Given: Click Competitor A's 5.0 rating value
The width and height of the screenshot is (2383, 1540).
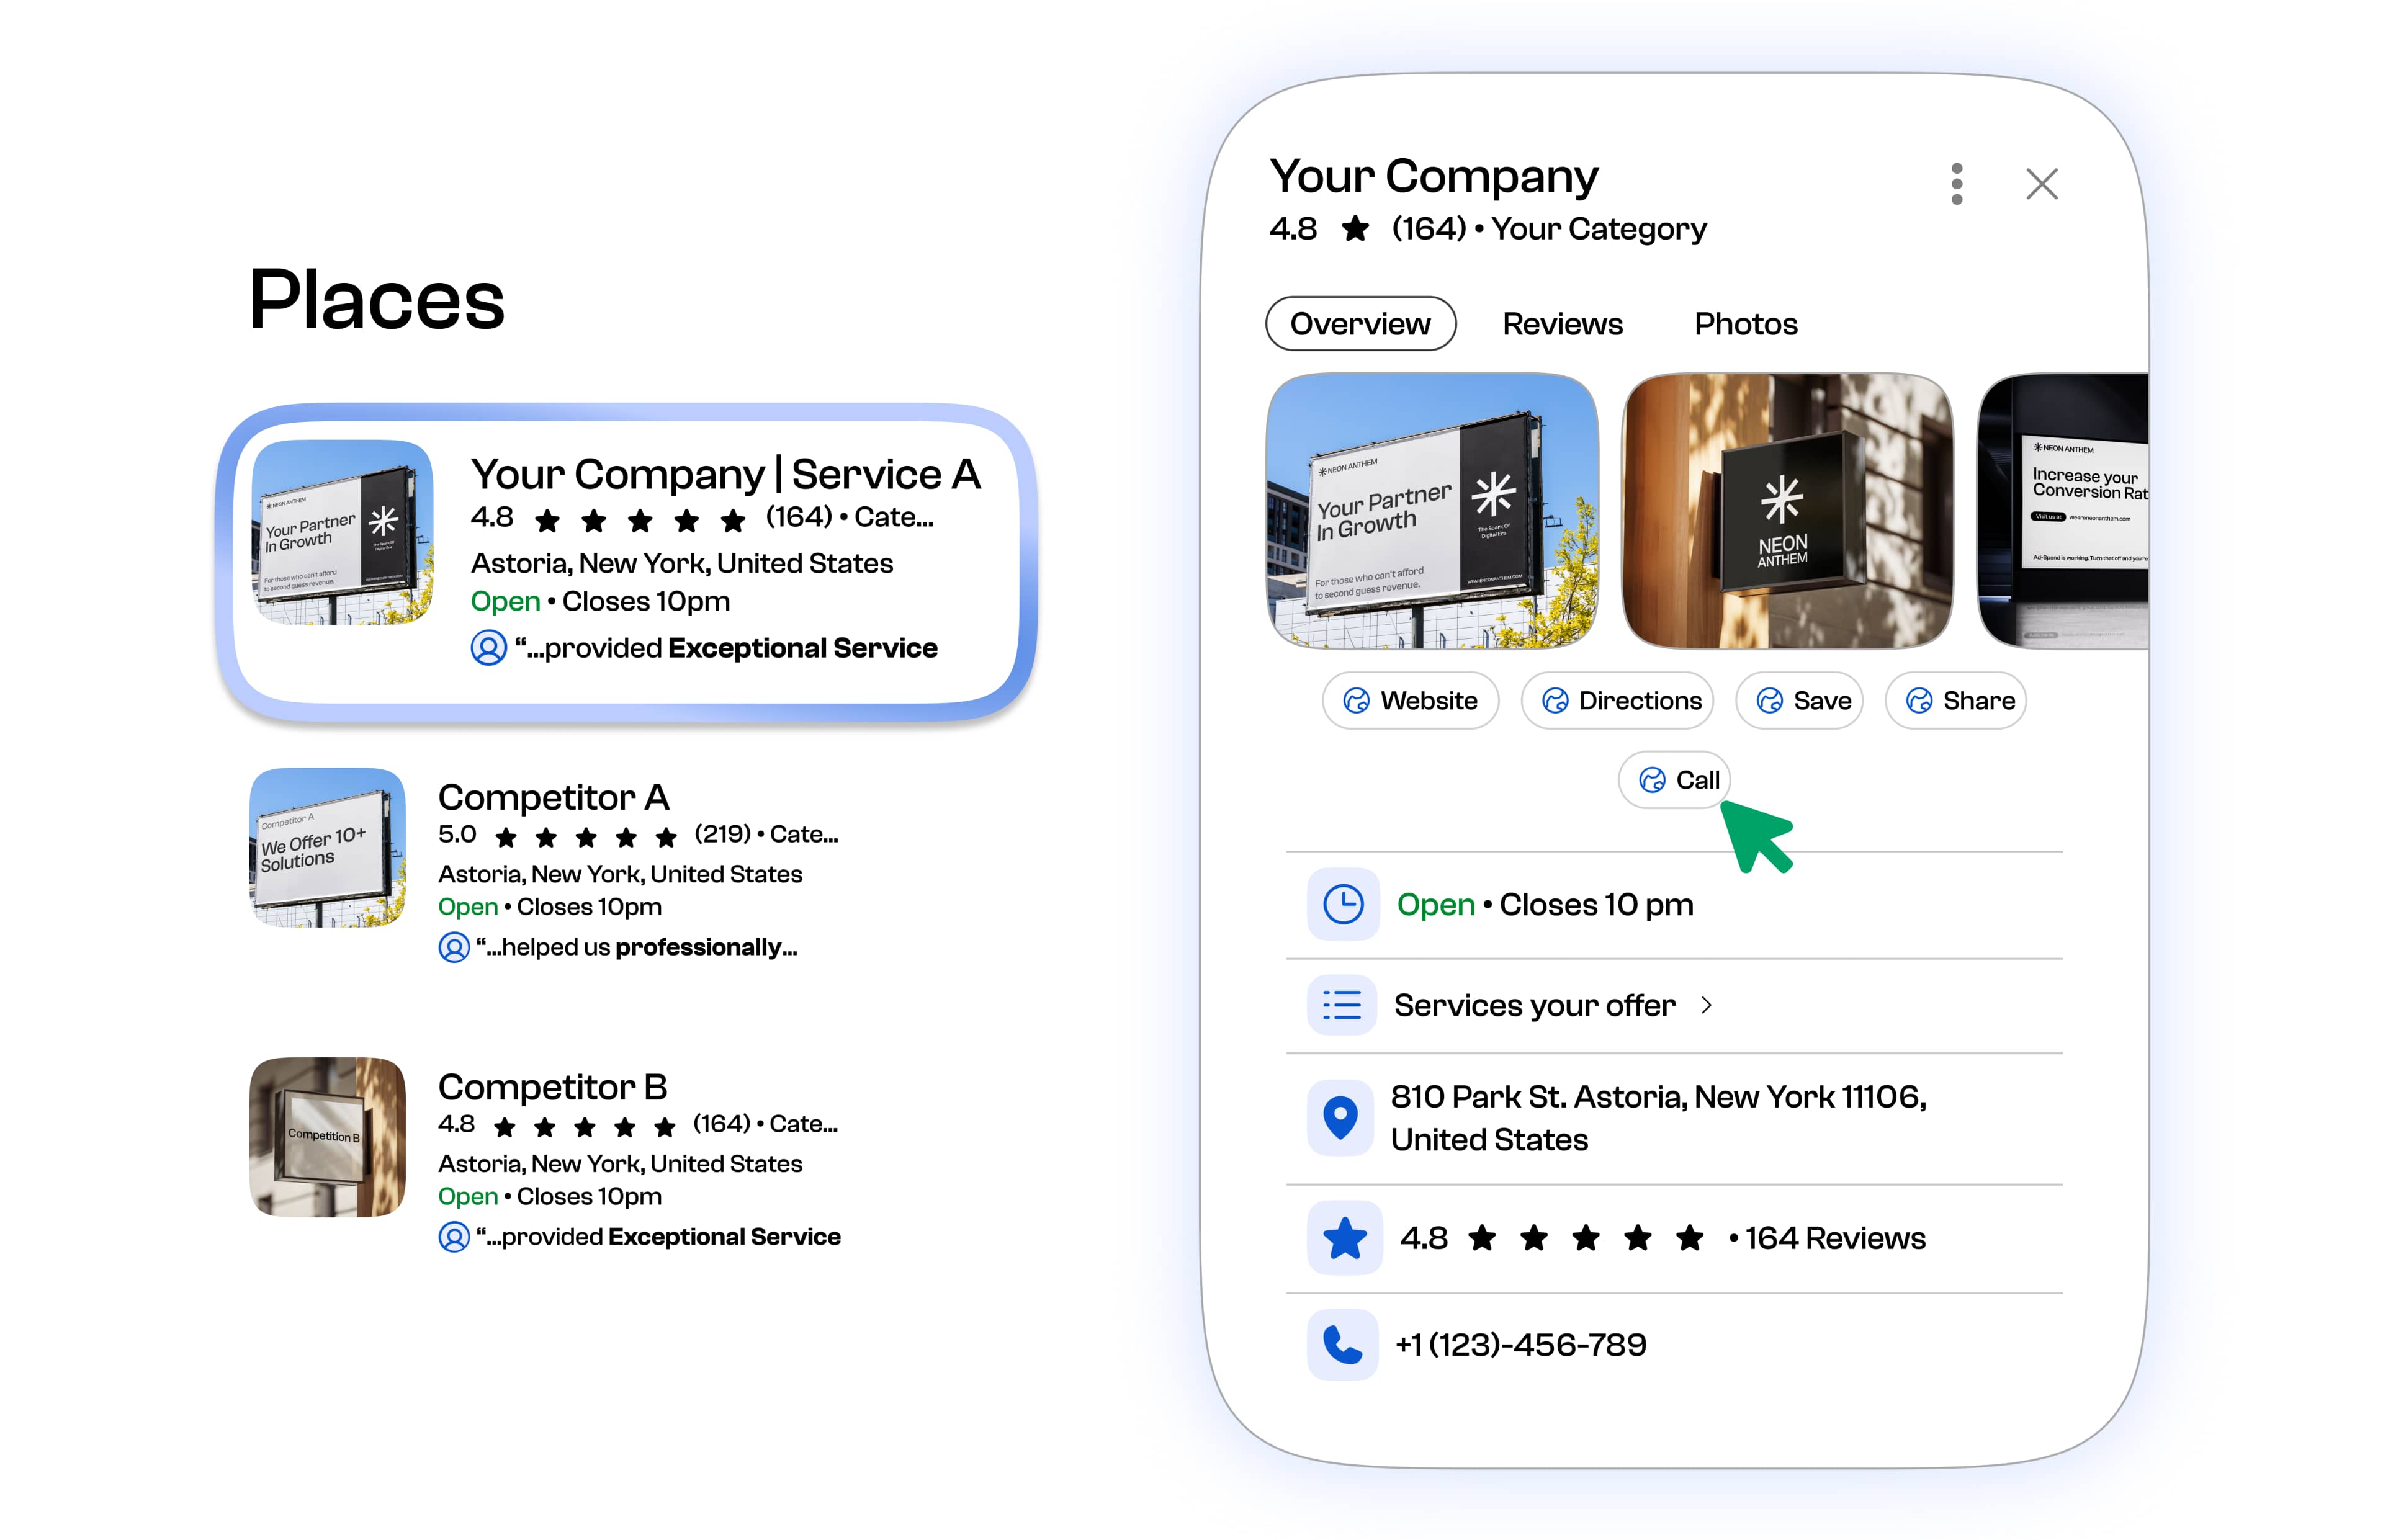Looking at the screenshot, I should (457, 834).
